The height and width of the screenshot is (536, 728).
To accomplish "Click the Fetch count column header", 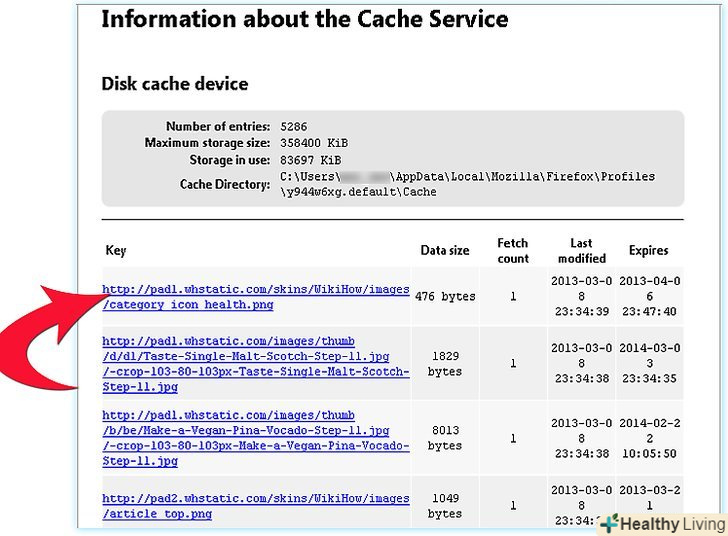I will point(513,251).
